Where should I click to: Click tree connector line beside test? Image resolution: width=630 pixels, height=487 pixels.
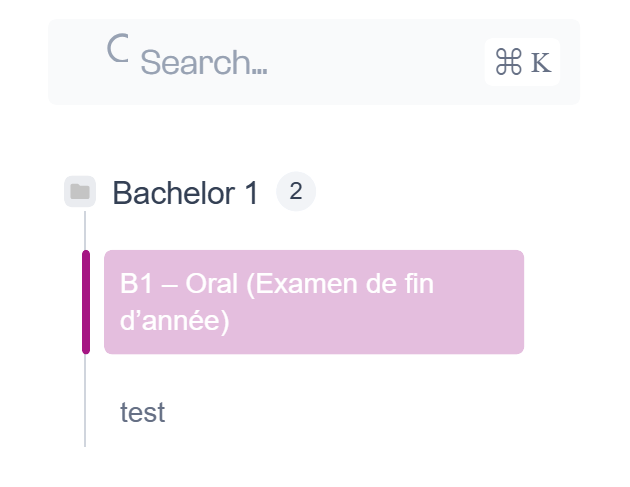85,402
